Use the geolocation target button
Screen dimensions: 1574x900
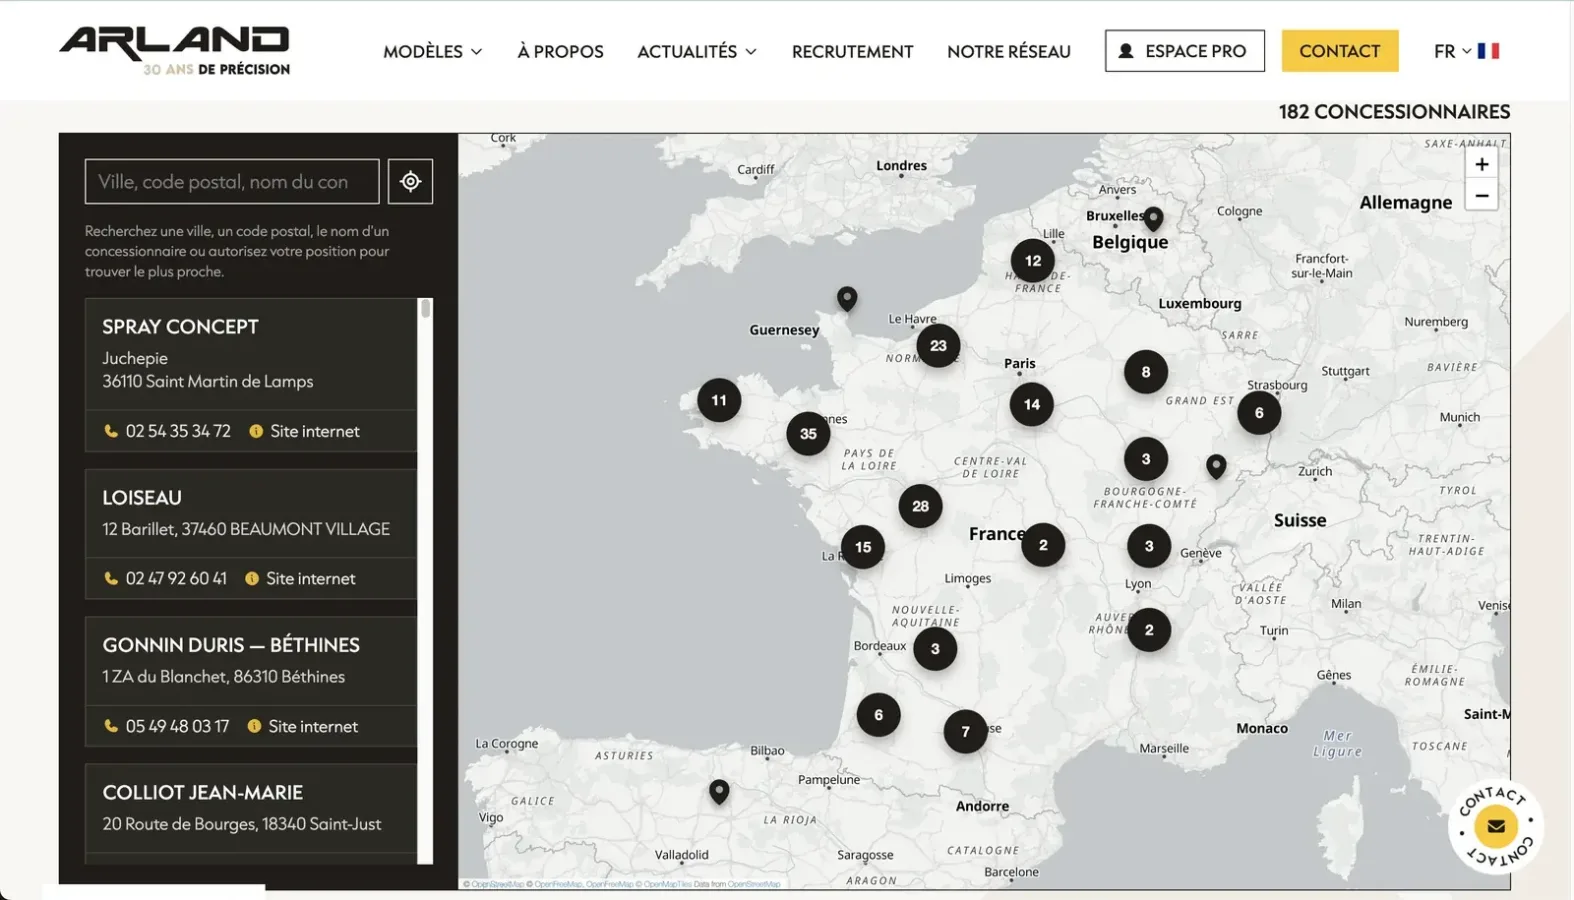410,181
